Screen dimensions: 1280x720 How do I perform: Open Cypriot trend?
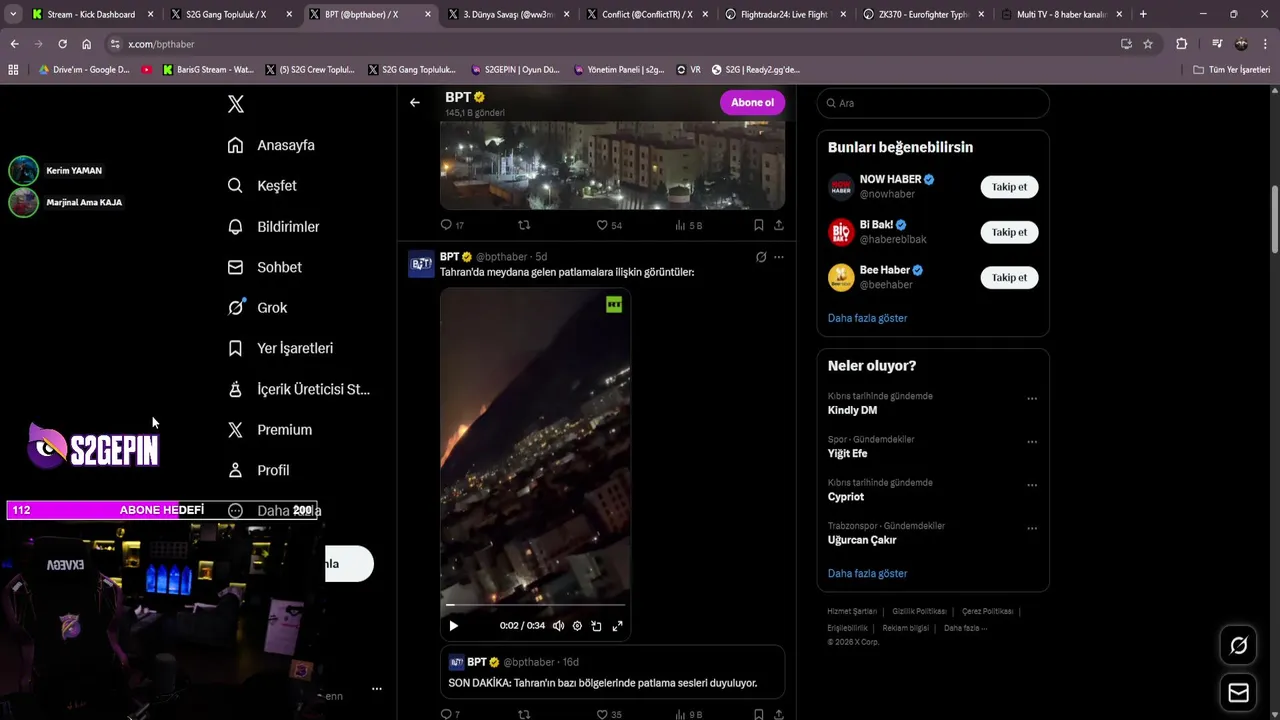click(846, 497)
